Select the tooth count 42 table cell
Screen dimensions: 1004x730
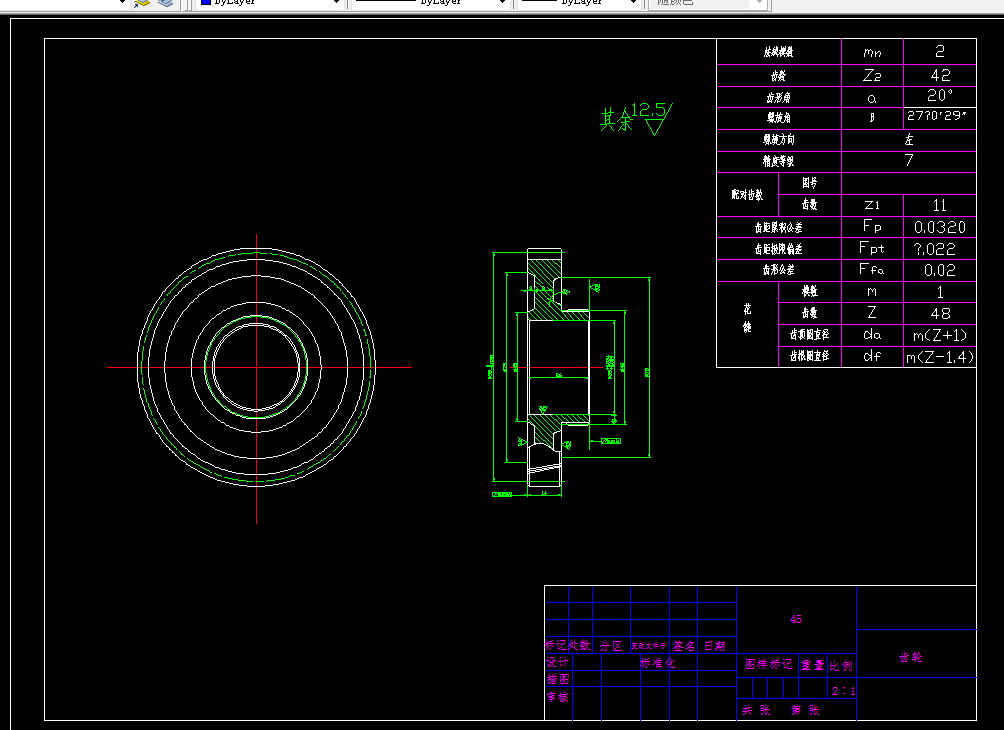pyautogui.click(x=940, y=75)
